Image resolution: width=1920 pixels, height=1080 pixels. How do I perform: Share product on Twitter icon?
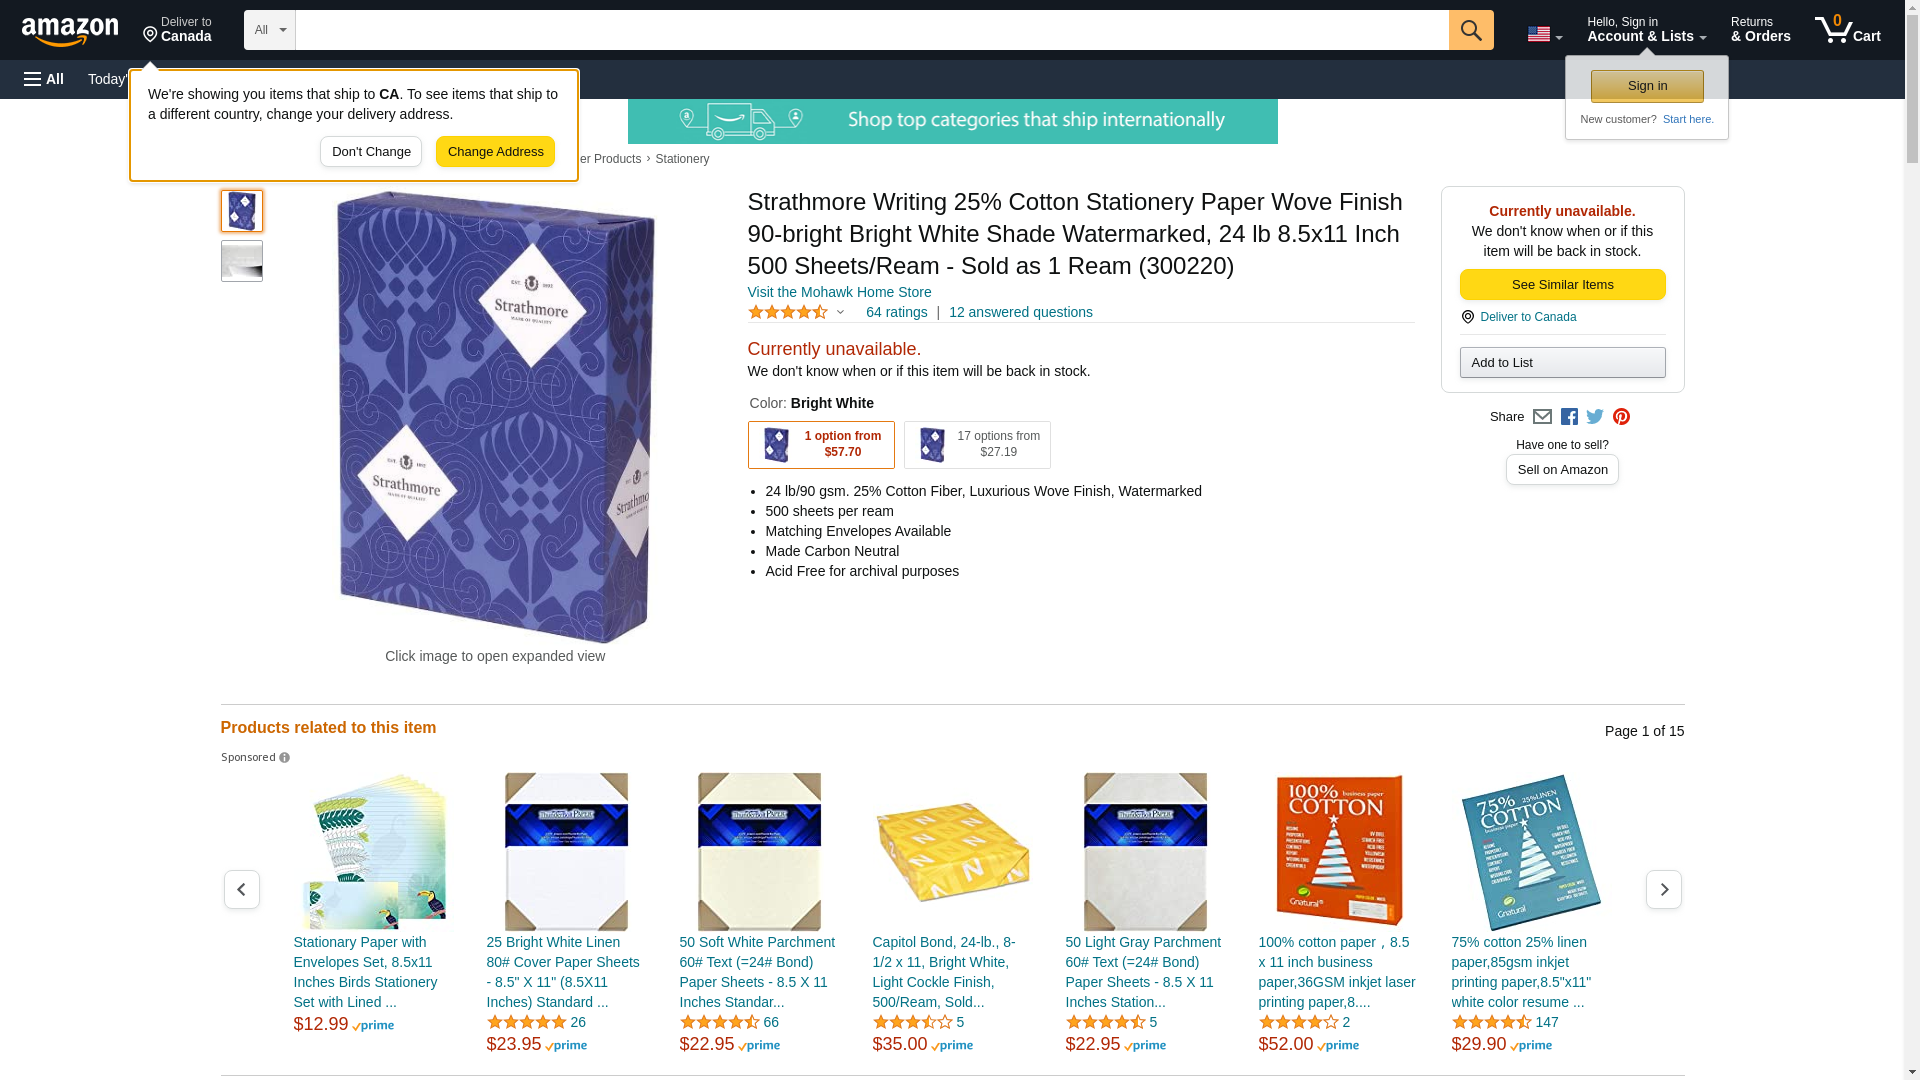pos(1595,417)
